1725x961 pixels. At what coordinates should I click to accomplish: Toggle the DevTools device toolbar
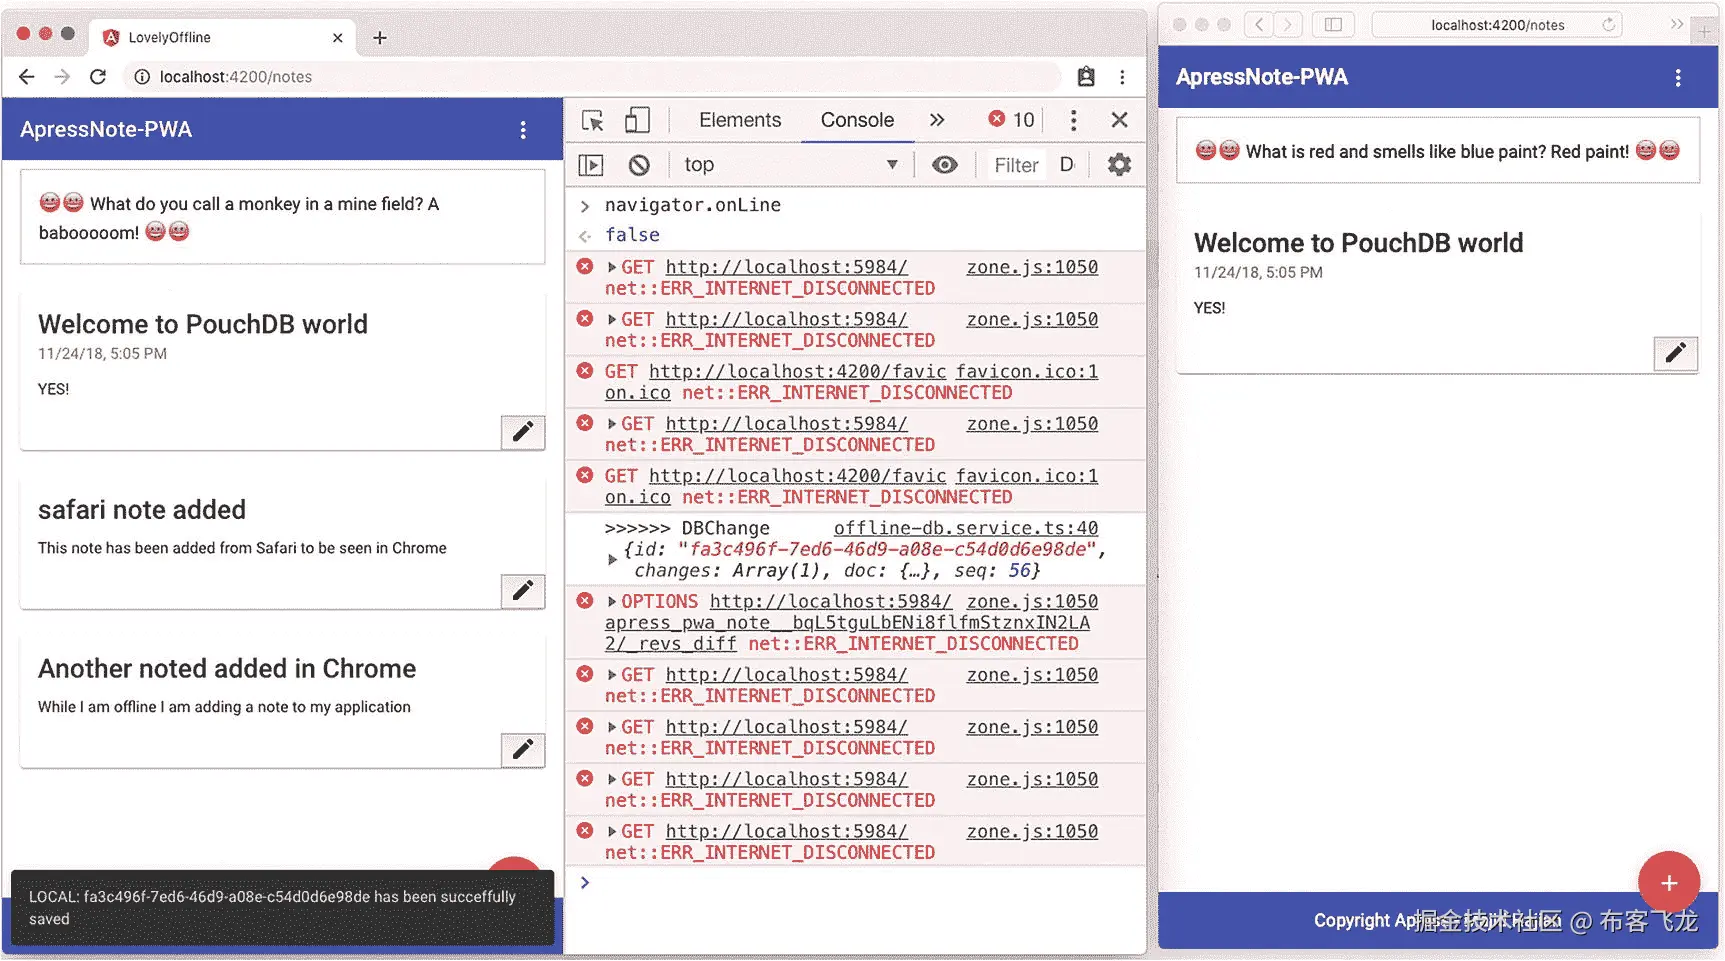click(637, 121)
